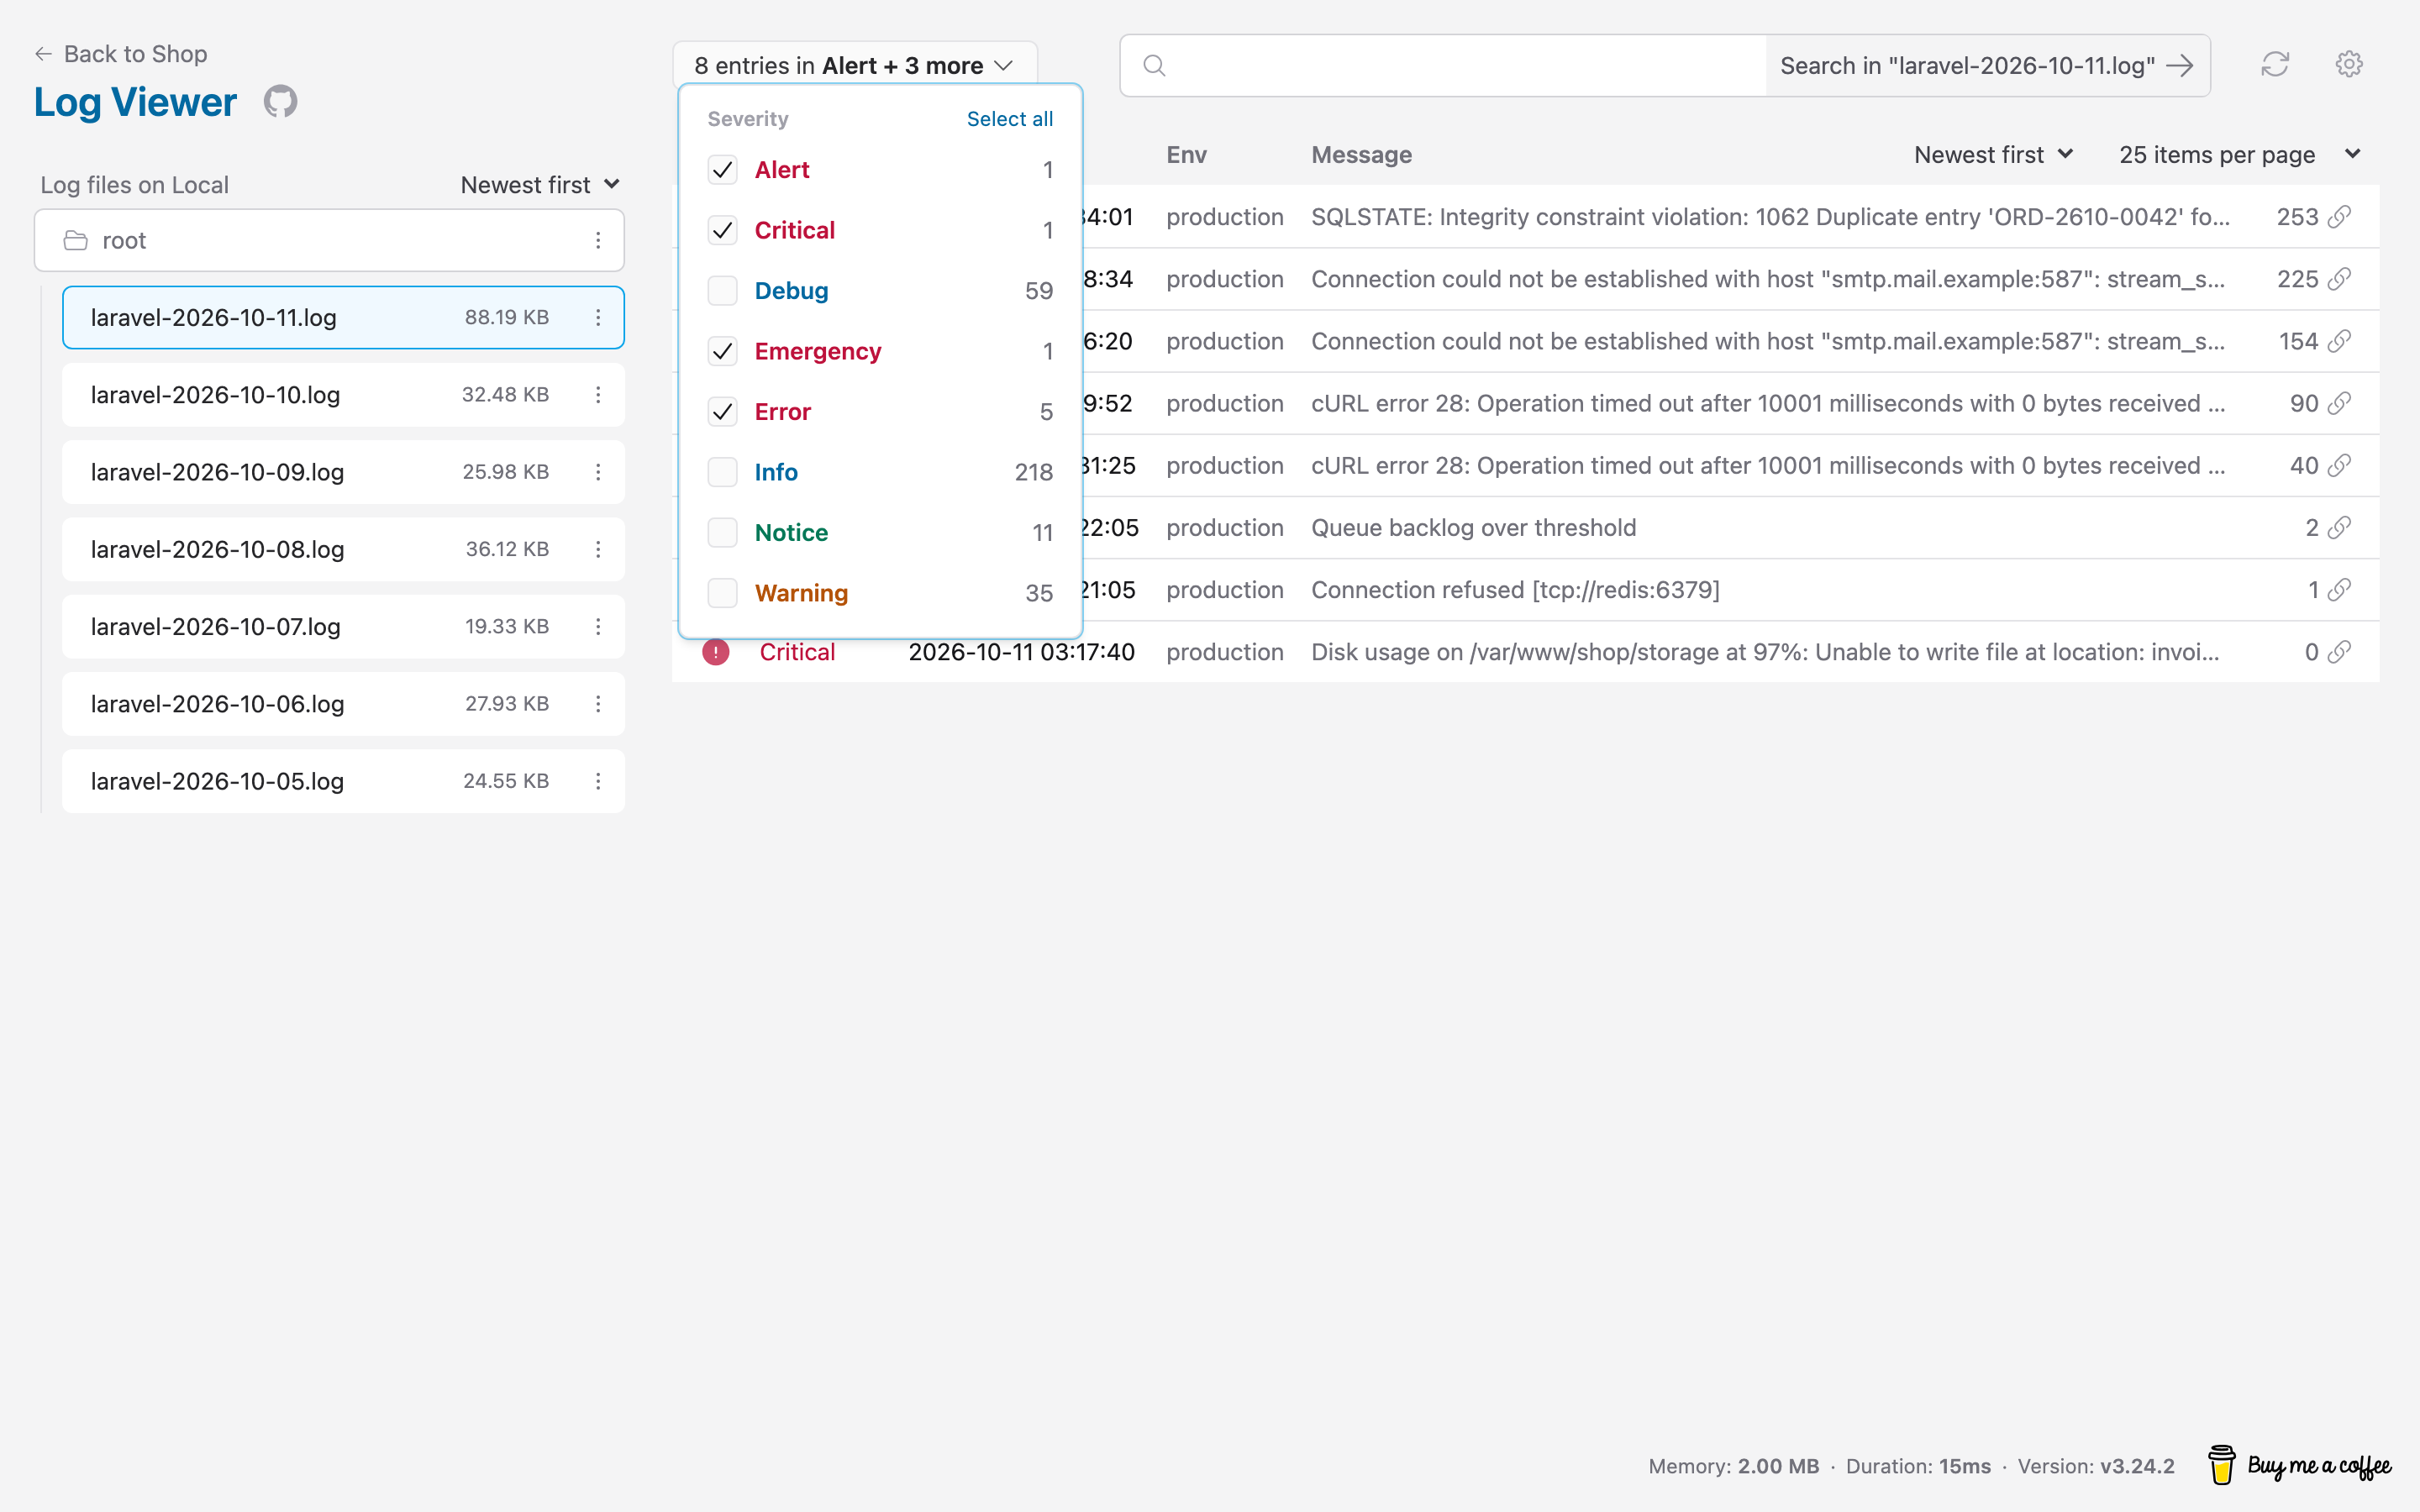Uncheck the Critical severity checkbox
Screen dimensions: 2420x1512
tap(722, 230)
